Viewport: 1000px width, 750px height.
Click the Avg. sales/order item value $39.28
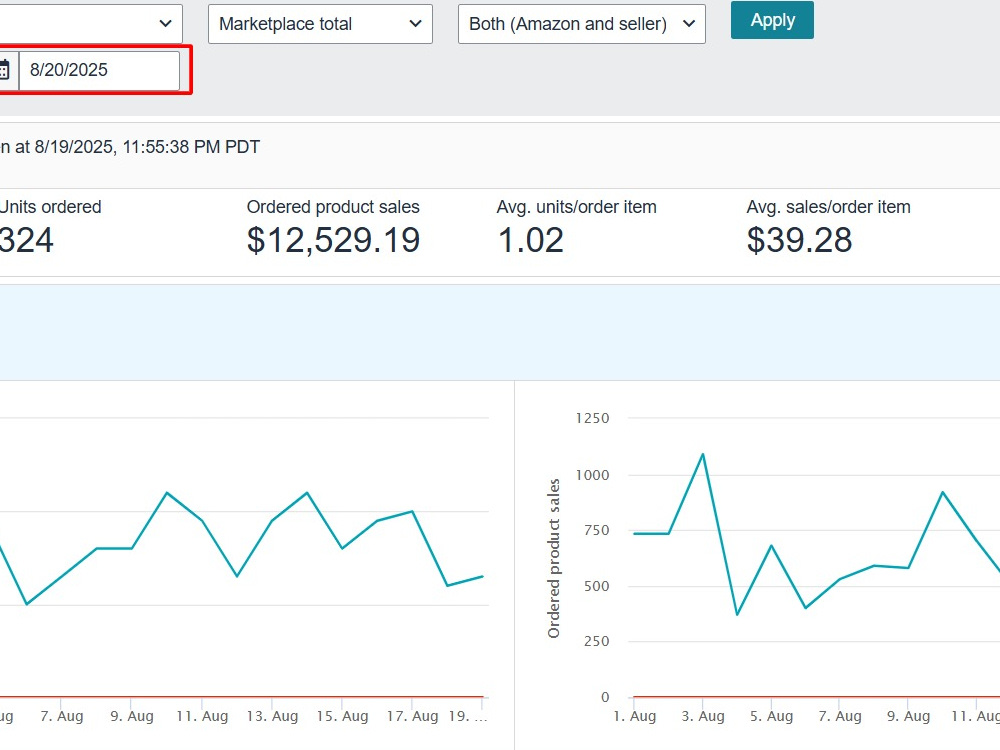coord(799,240)
